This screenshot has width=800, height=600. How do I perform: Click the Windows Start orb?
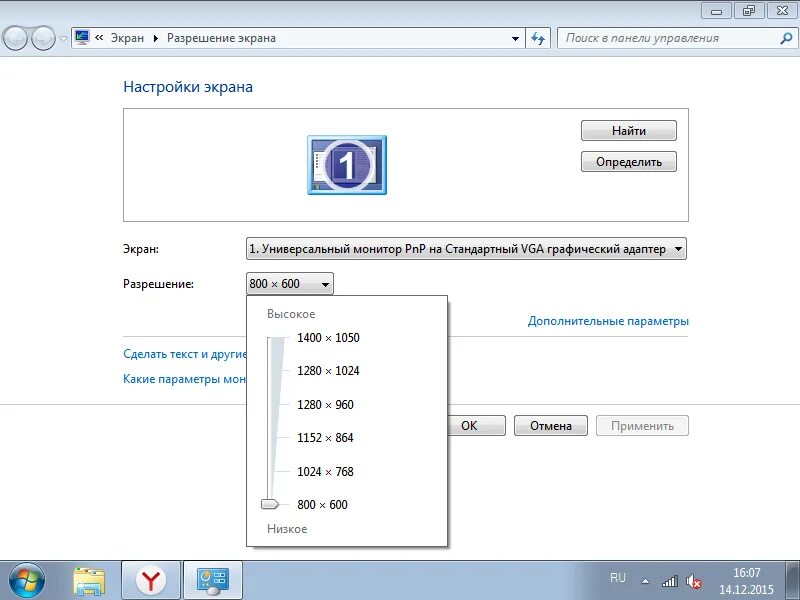click(27, 581)
